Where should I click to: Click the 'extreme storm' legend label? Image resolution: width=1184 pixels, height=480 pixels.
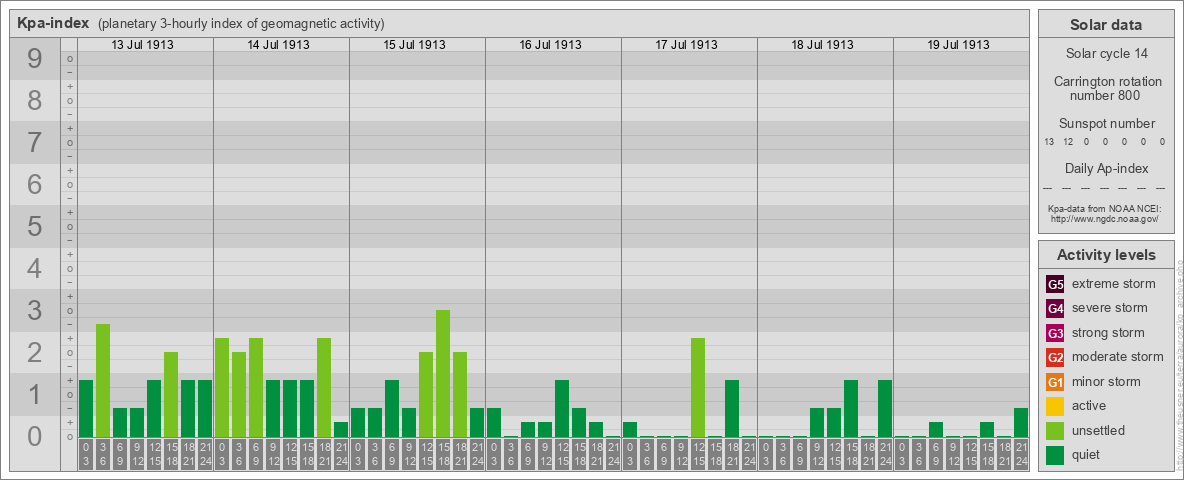[1114, 284]
